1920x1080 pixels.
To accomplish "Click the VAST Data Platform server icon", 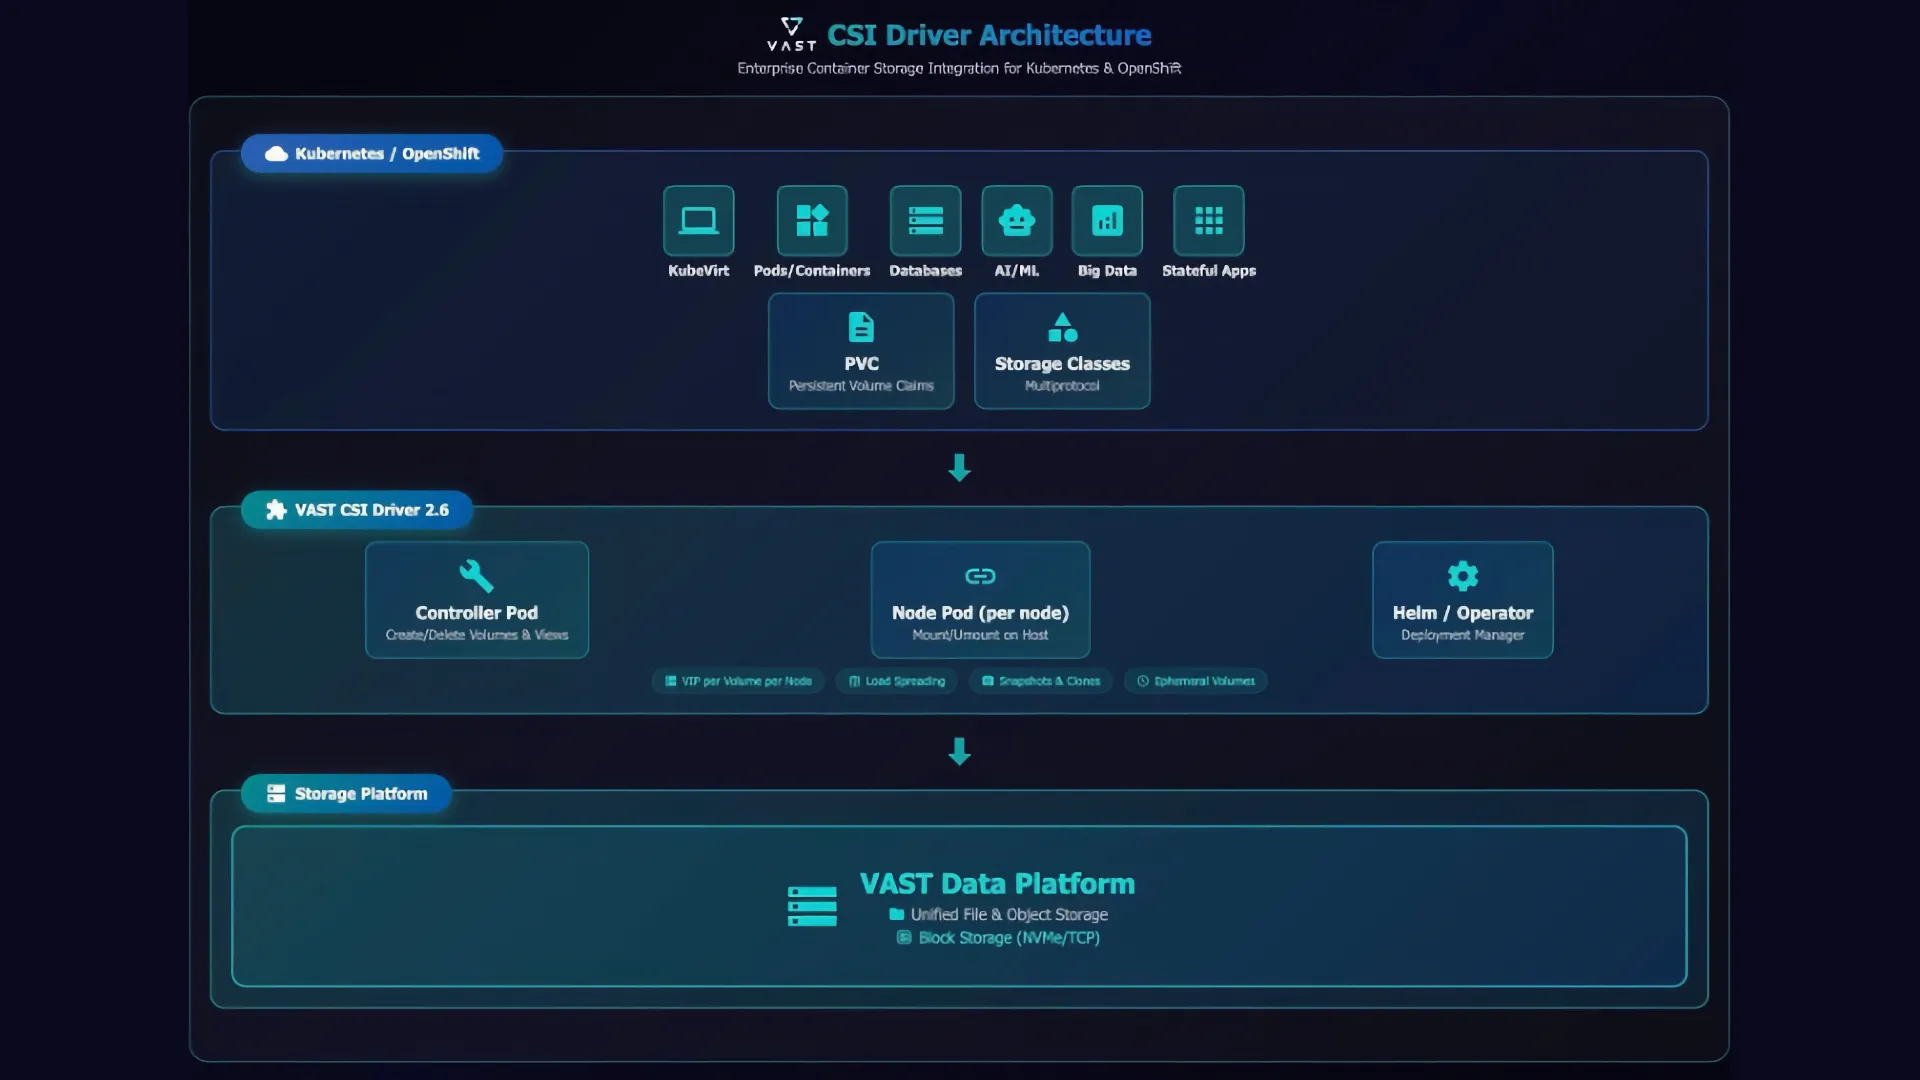I will click(x=812, y=907).
